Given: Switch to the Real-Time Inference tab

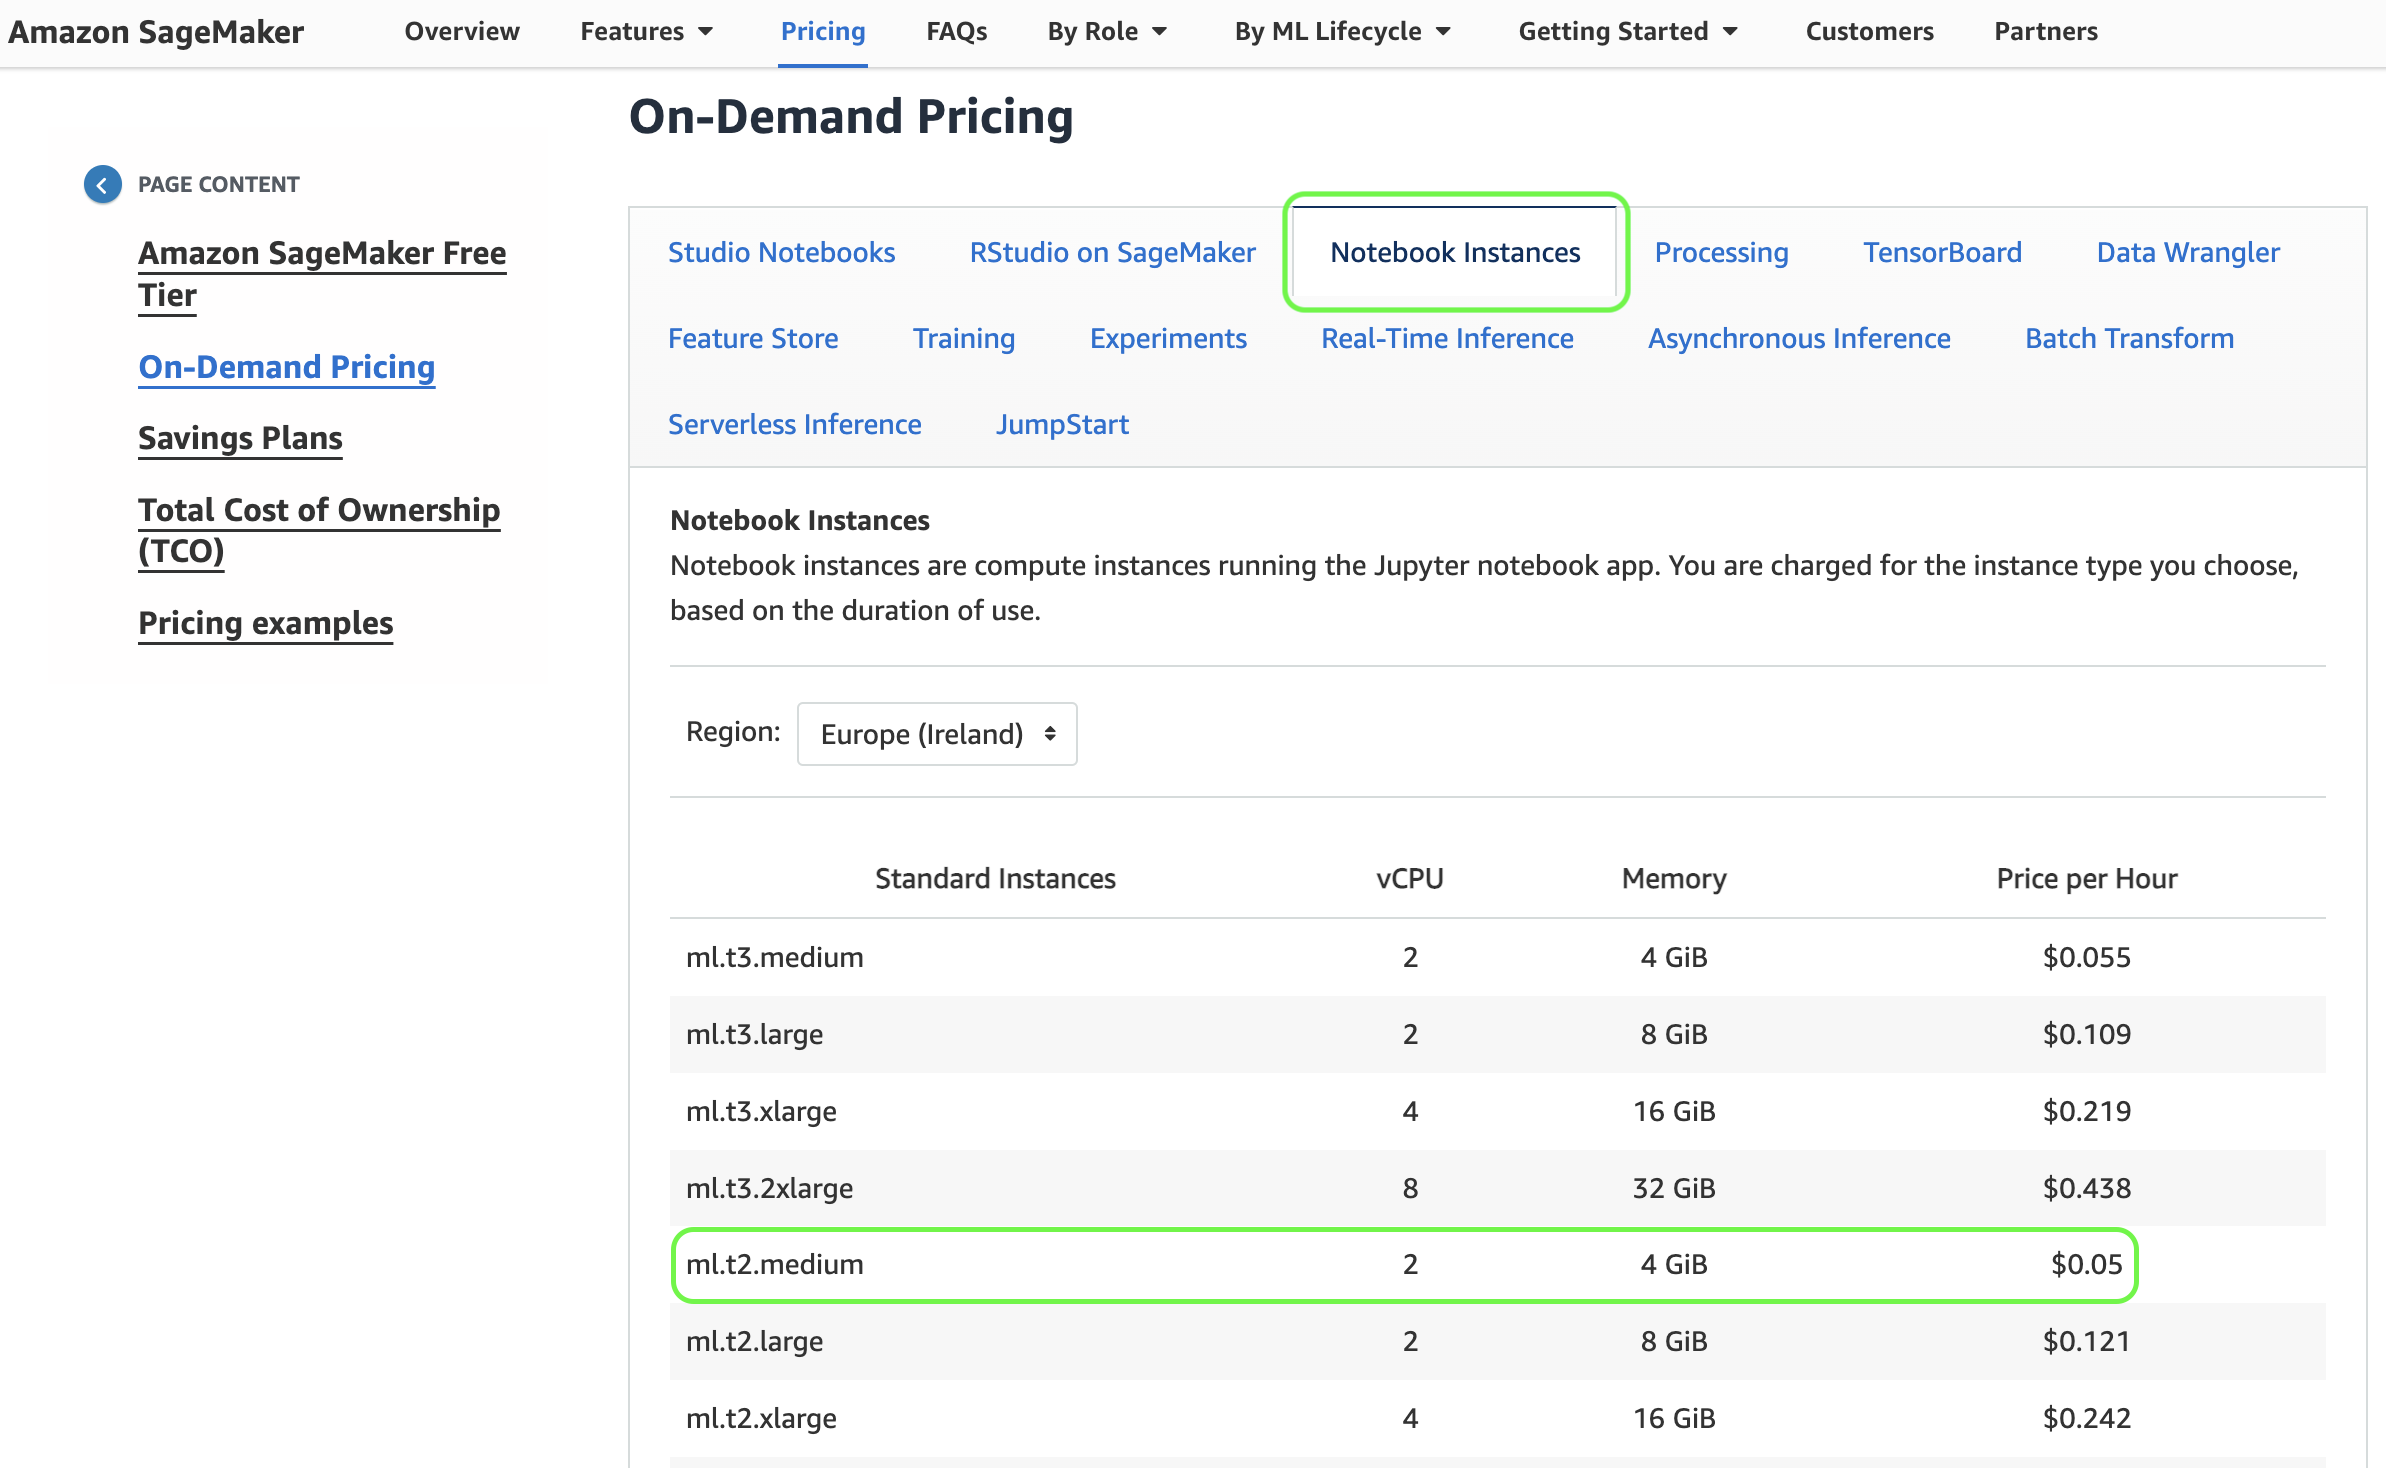Looking at the screenshot, I should click(1447, 338).
